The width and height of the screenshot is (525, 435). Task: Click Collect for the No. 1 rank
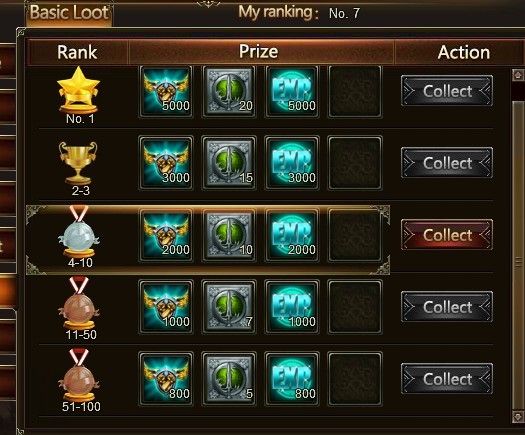tap(447, 91)
